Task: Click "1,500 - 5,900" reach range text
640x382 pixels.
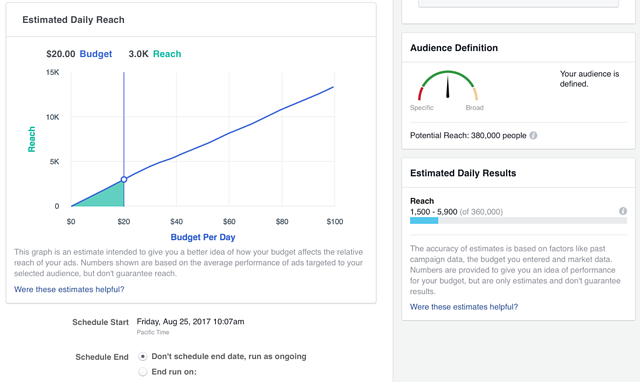Action: 433,212
